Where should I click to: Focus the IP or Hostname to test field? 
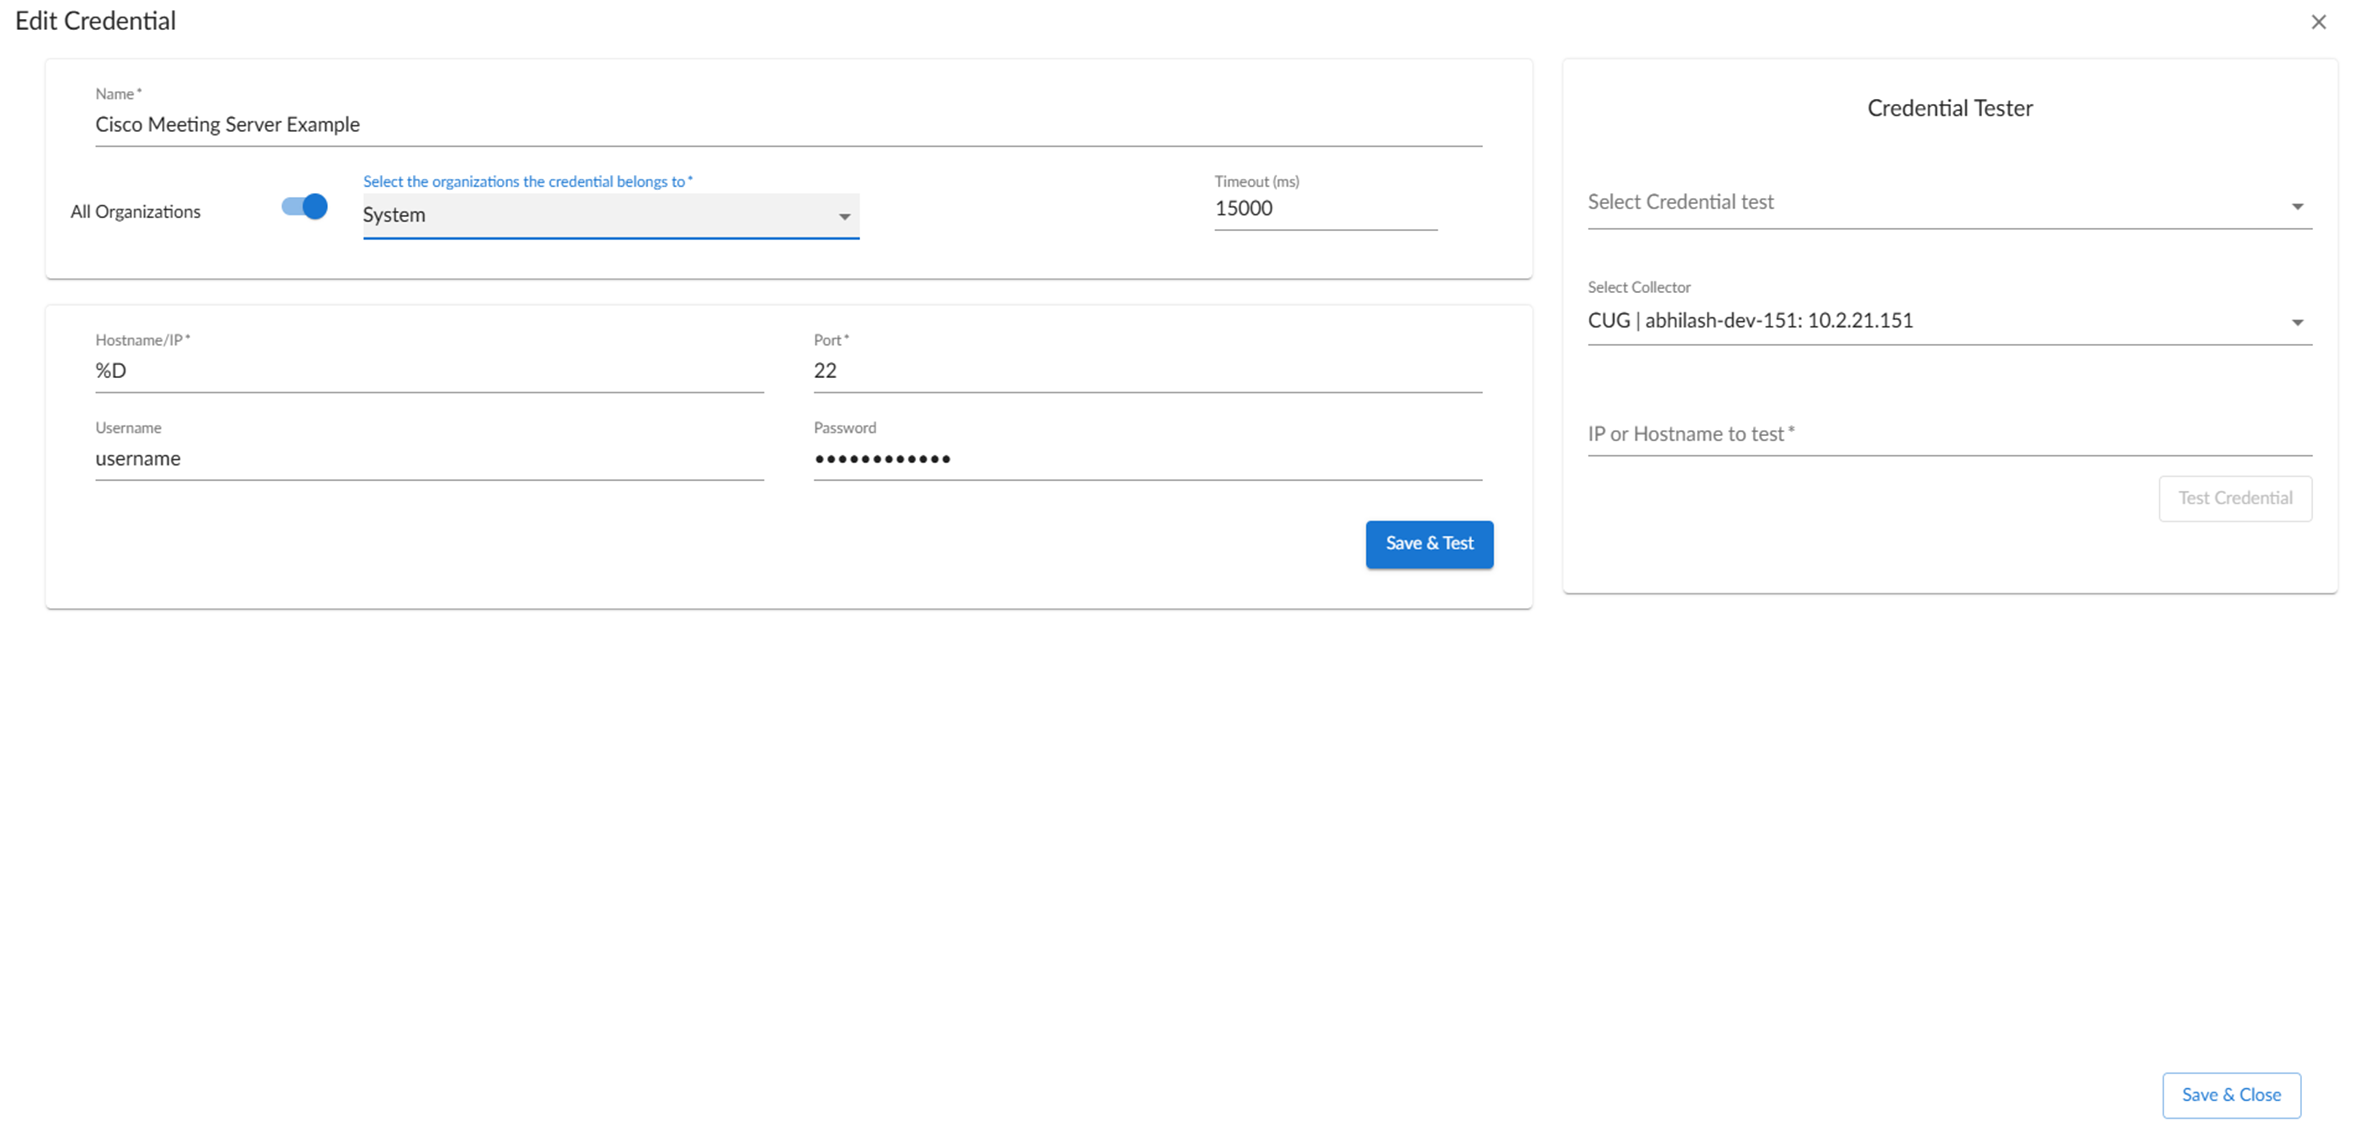[x=1949, y=434]
